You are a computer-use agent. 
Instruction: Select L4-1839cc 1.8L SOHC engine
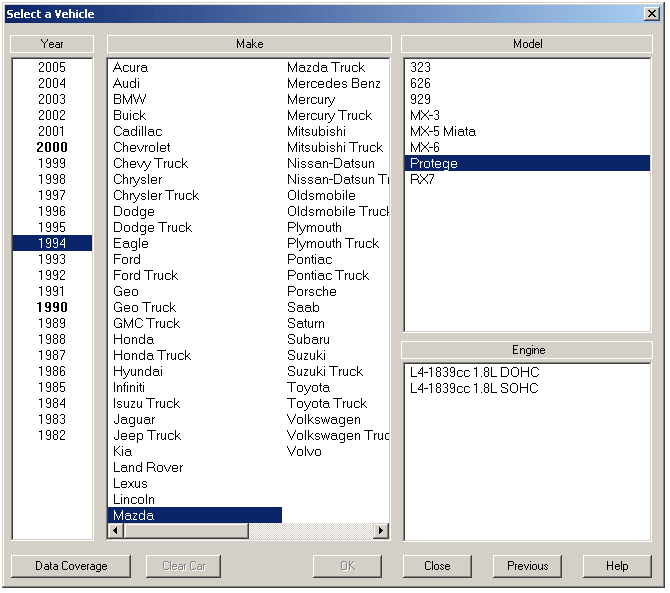[527, 388]
